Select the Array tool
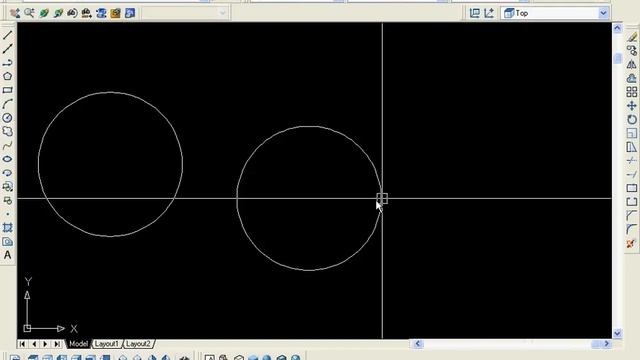Screen dimensions: 640x360 click(x=632, y=92)
